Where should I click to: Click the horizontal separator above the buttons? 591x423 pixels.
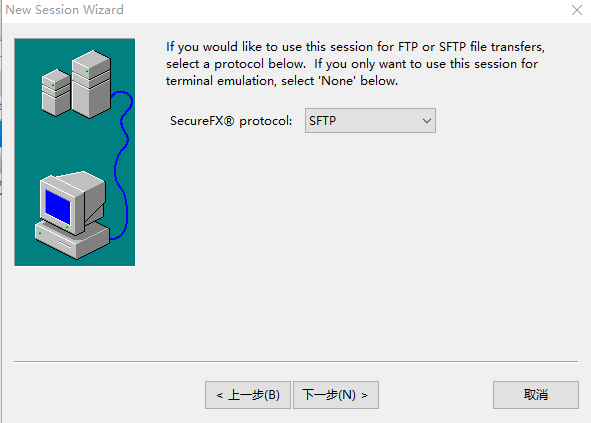coord(296,361)
